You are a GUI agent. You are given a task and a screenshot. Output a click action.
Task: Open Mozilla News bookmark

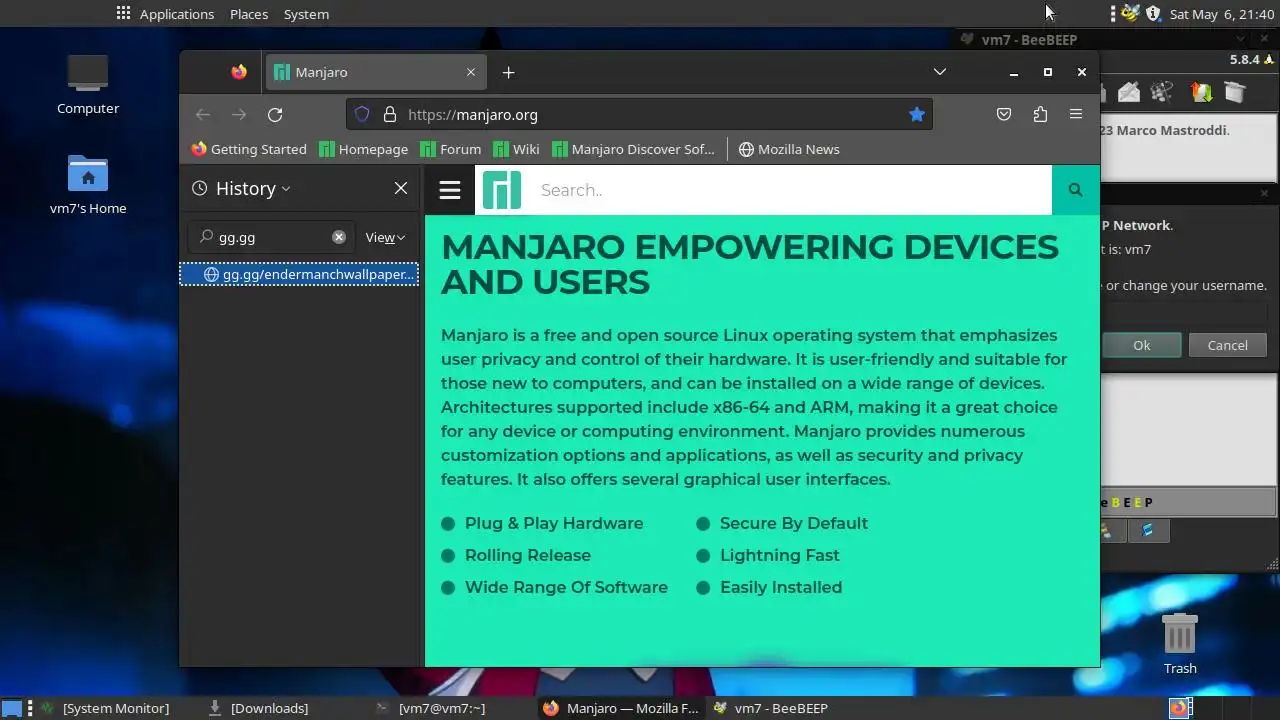[x=789, y=149]
